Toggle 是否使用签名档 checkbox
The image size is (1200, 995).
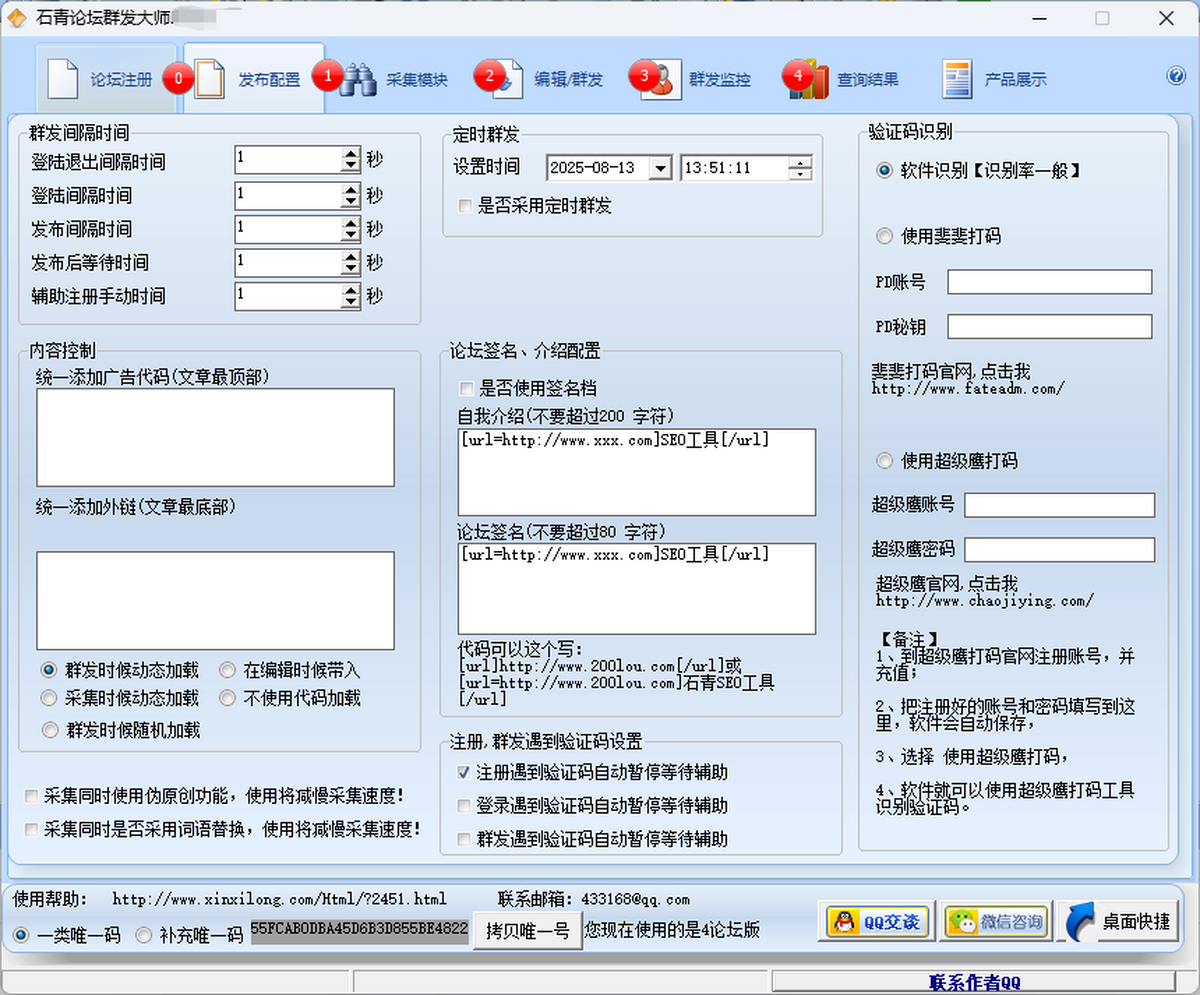tap(465, 388)
